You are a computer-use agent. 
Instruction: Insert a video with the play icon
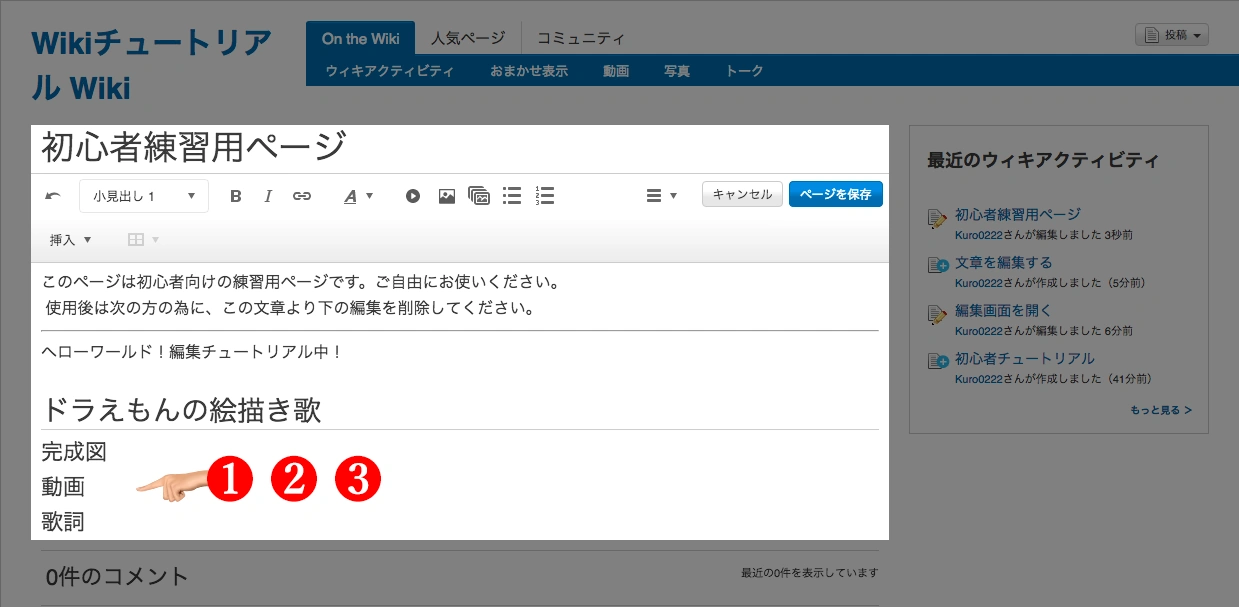pyautogui.click(x=413, y=196)
